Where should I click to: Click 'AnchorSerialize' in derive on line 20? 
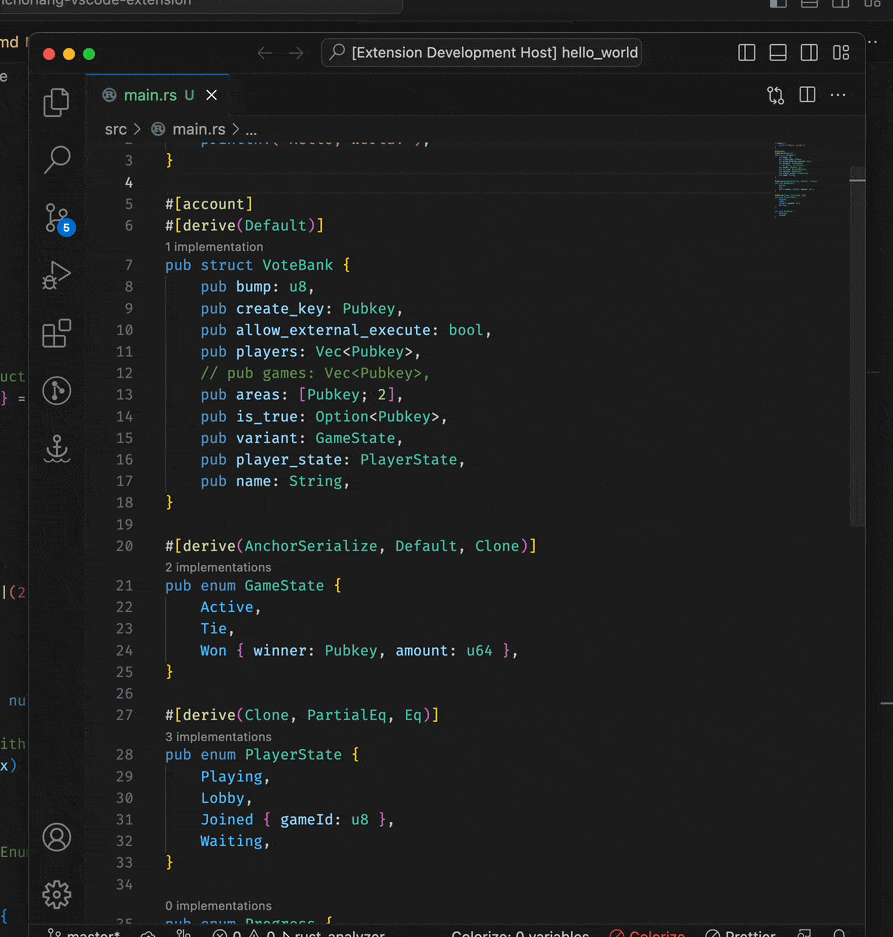(x=311, y=546)
